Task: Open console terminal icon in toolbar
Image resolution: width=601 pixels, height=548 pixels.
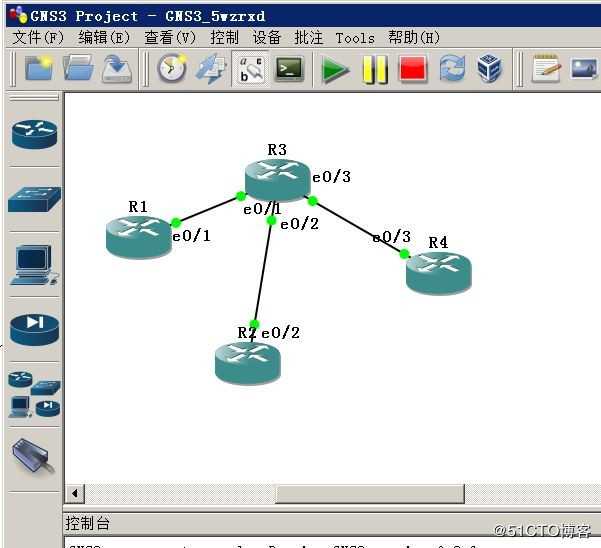Action: coord(290,69)
